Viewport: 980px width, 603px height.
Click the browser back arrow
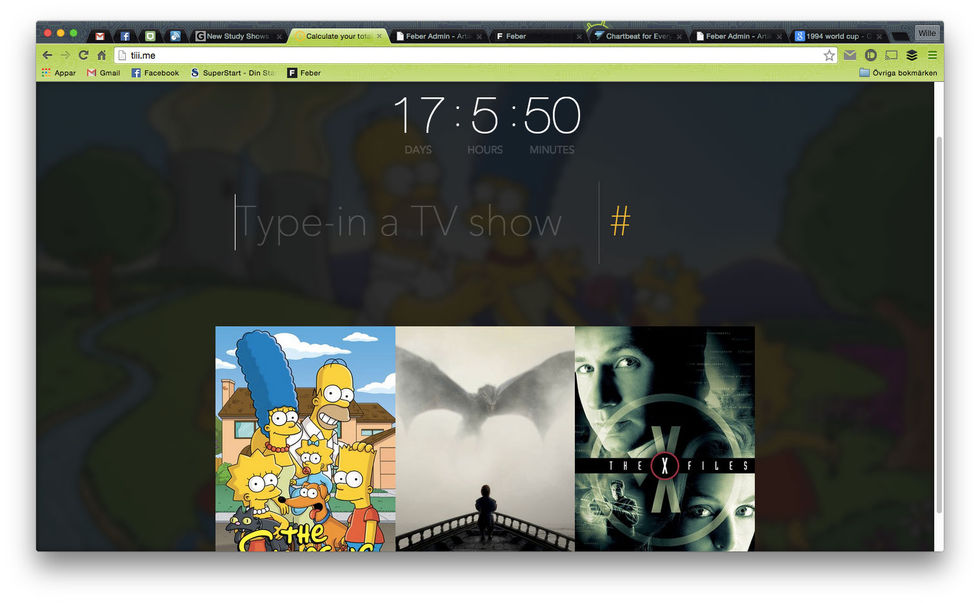(x=47, y=55)
